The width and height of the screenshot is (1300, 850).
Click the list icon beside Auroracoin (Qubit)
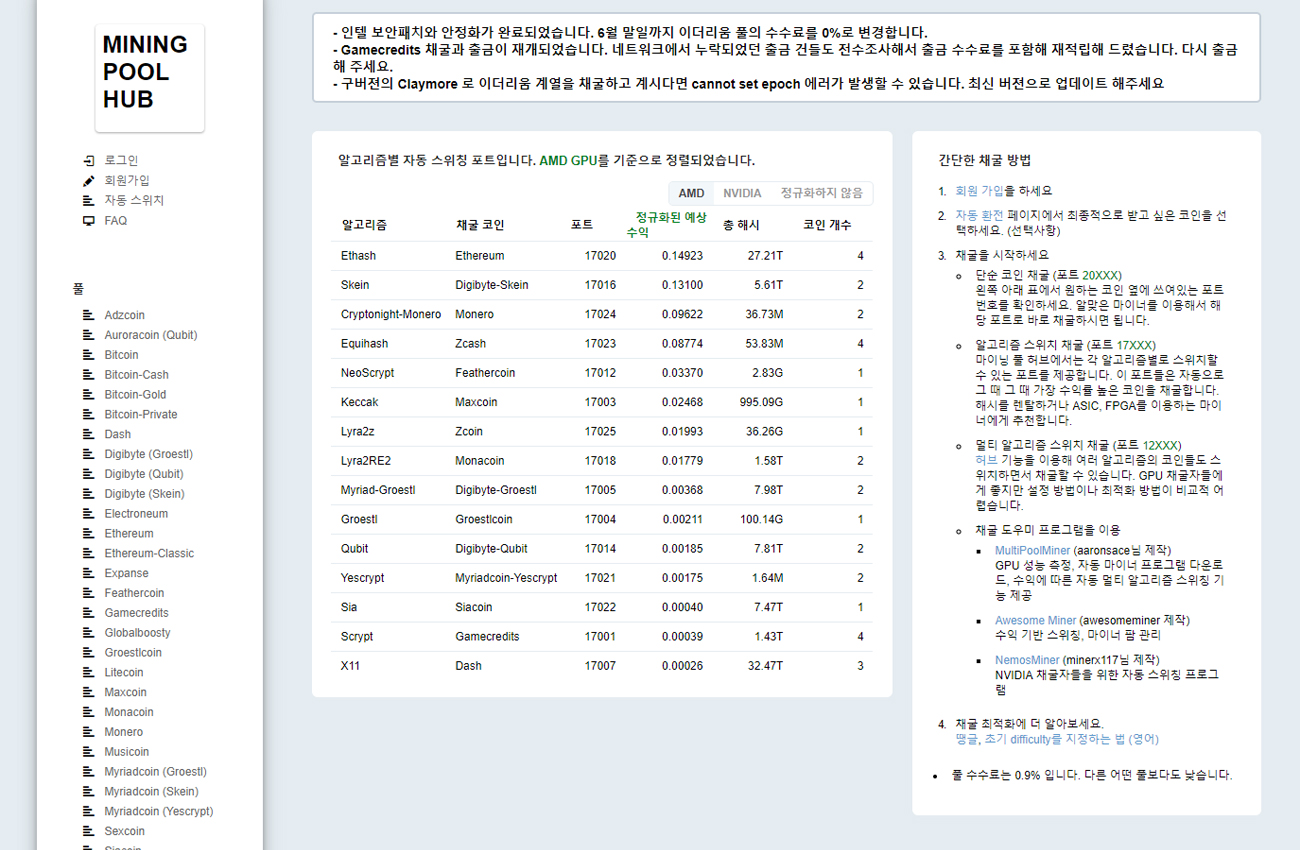88,335
